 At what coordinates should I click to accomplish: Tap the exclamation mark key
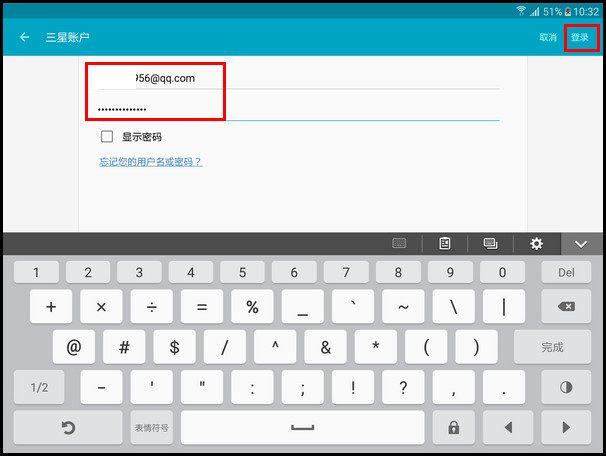(x=353, y=387)
